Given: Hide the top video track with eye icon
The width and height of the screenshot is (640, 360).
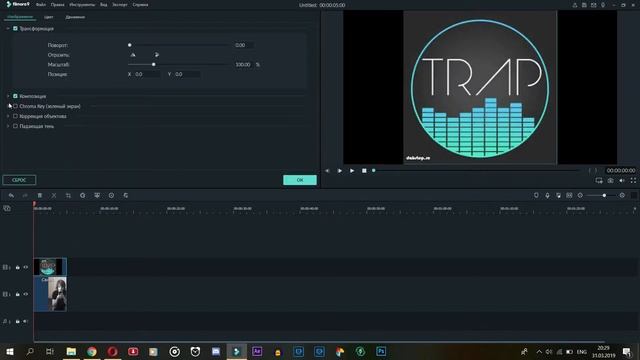Looking at the screenshot, I should (26, 267).
